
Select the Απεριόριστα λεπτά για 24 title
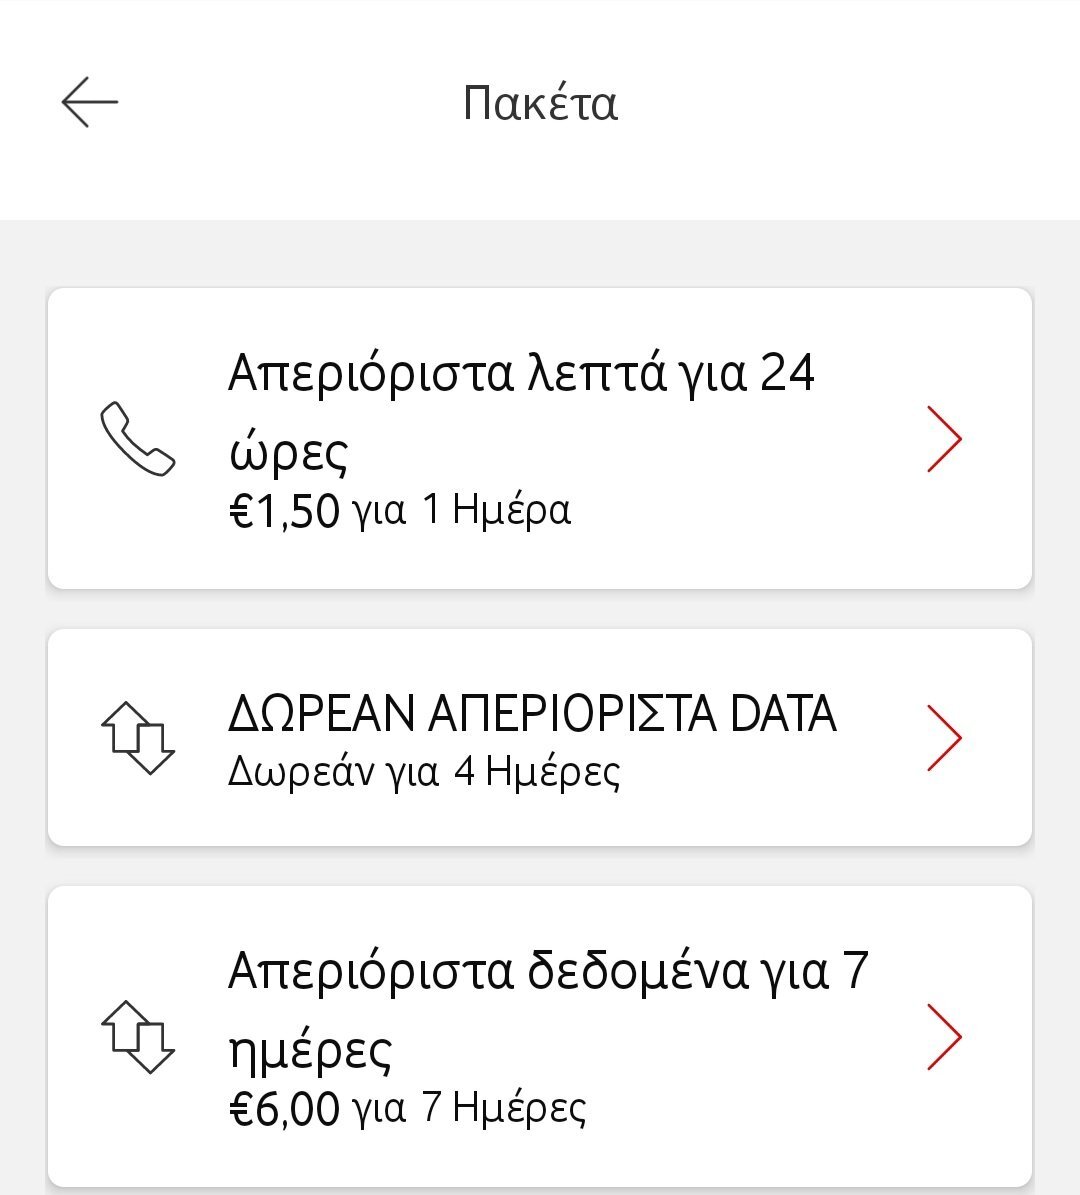coord(521,374)
